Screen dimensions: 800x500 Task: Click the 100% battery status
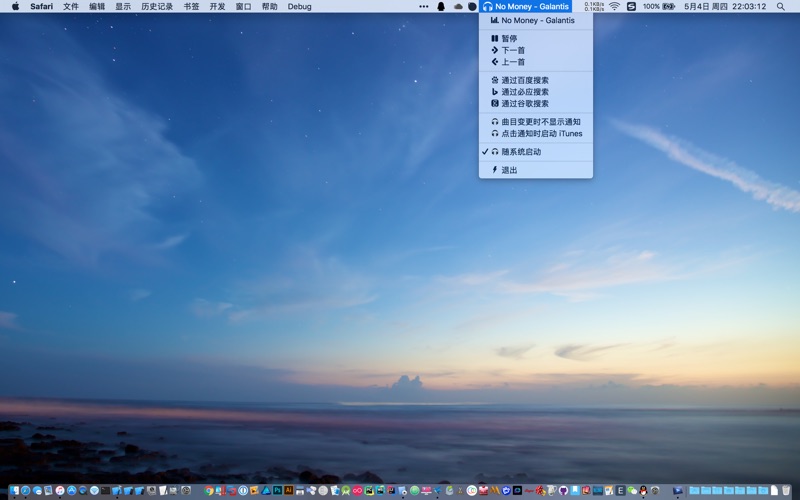pyautogui.click(x=659, y=6)
